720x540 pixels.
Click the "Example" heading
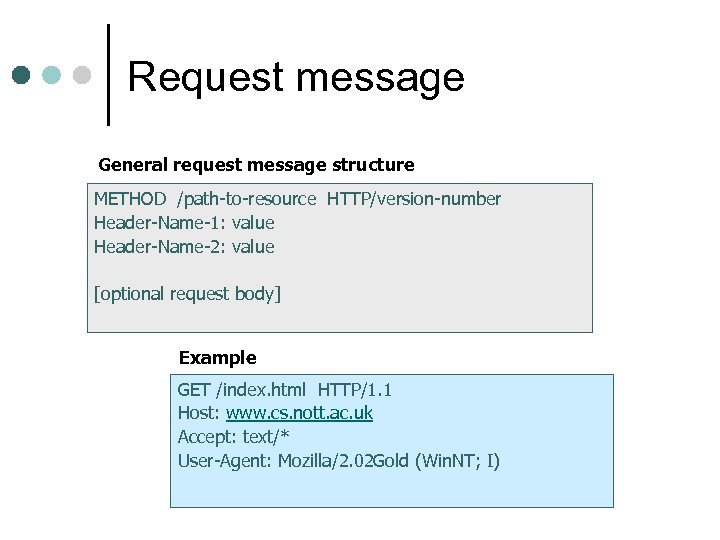[x=217, y=358]
